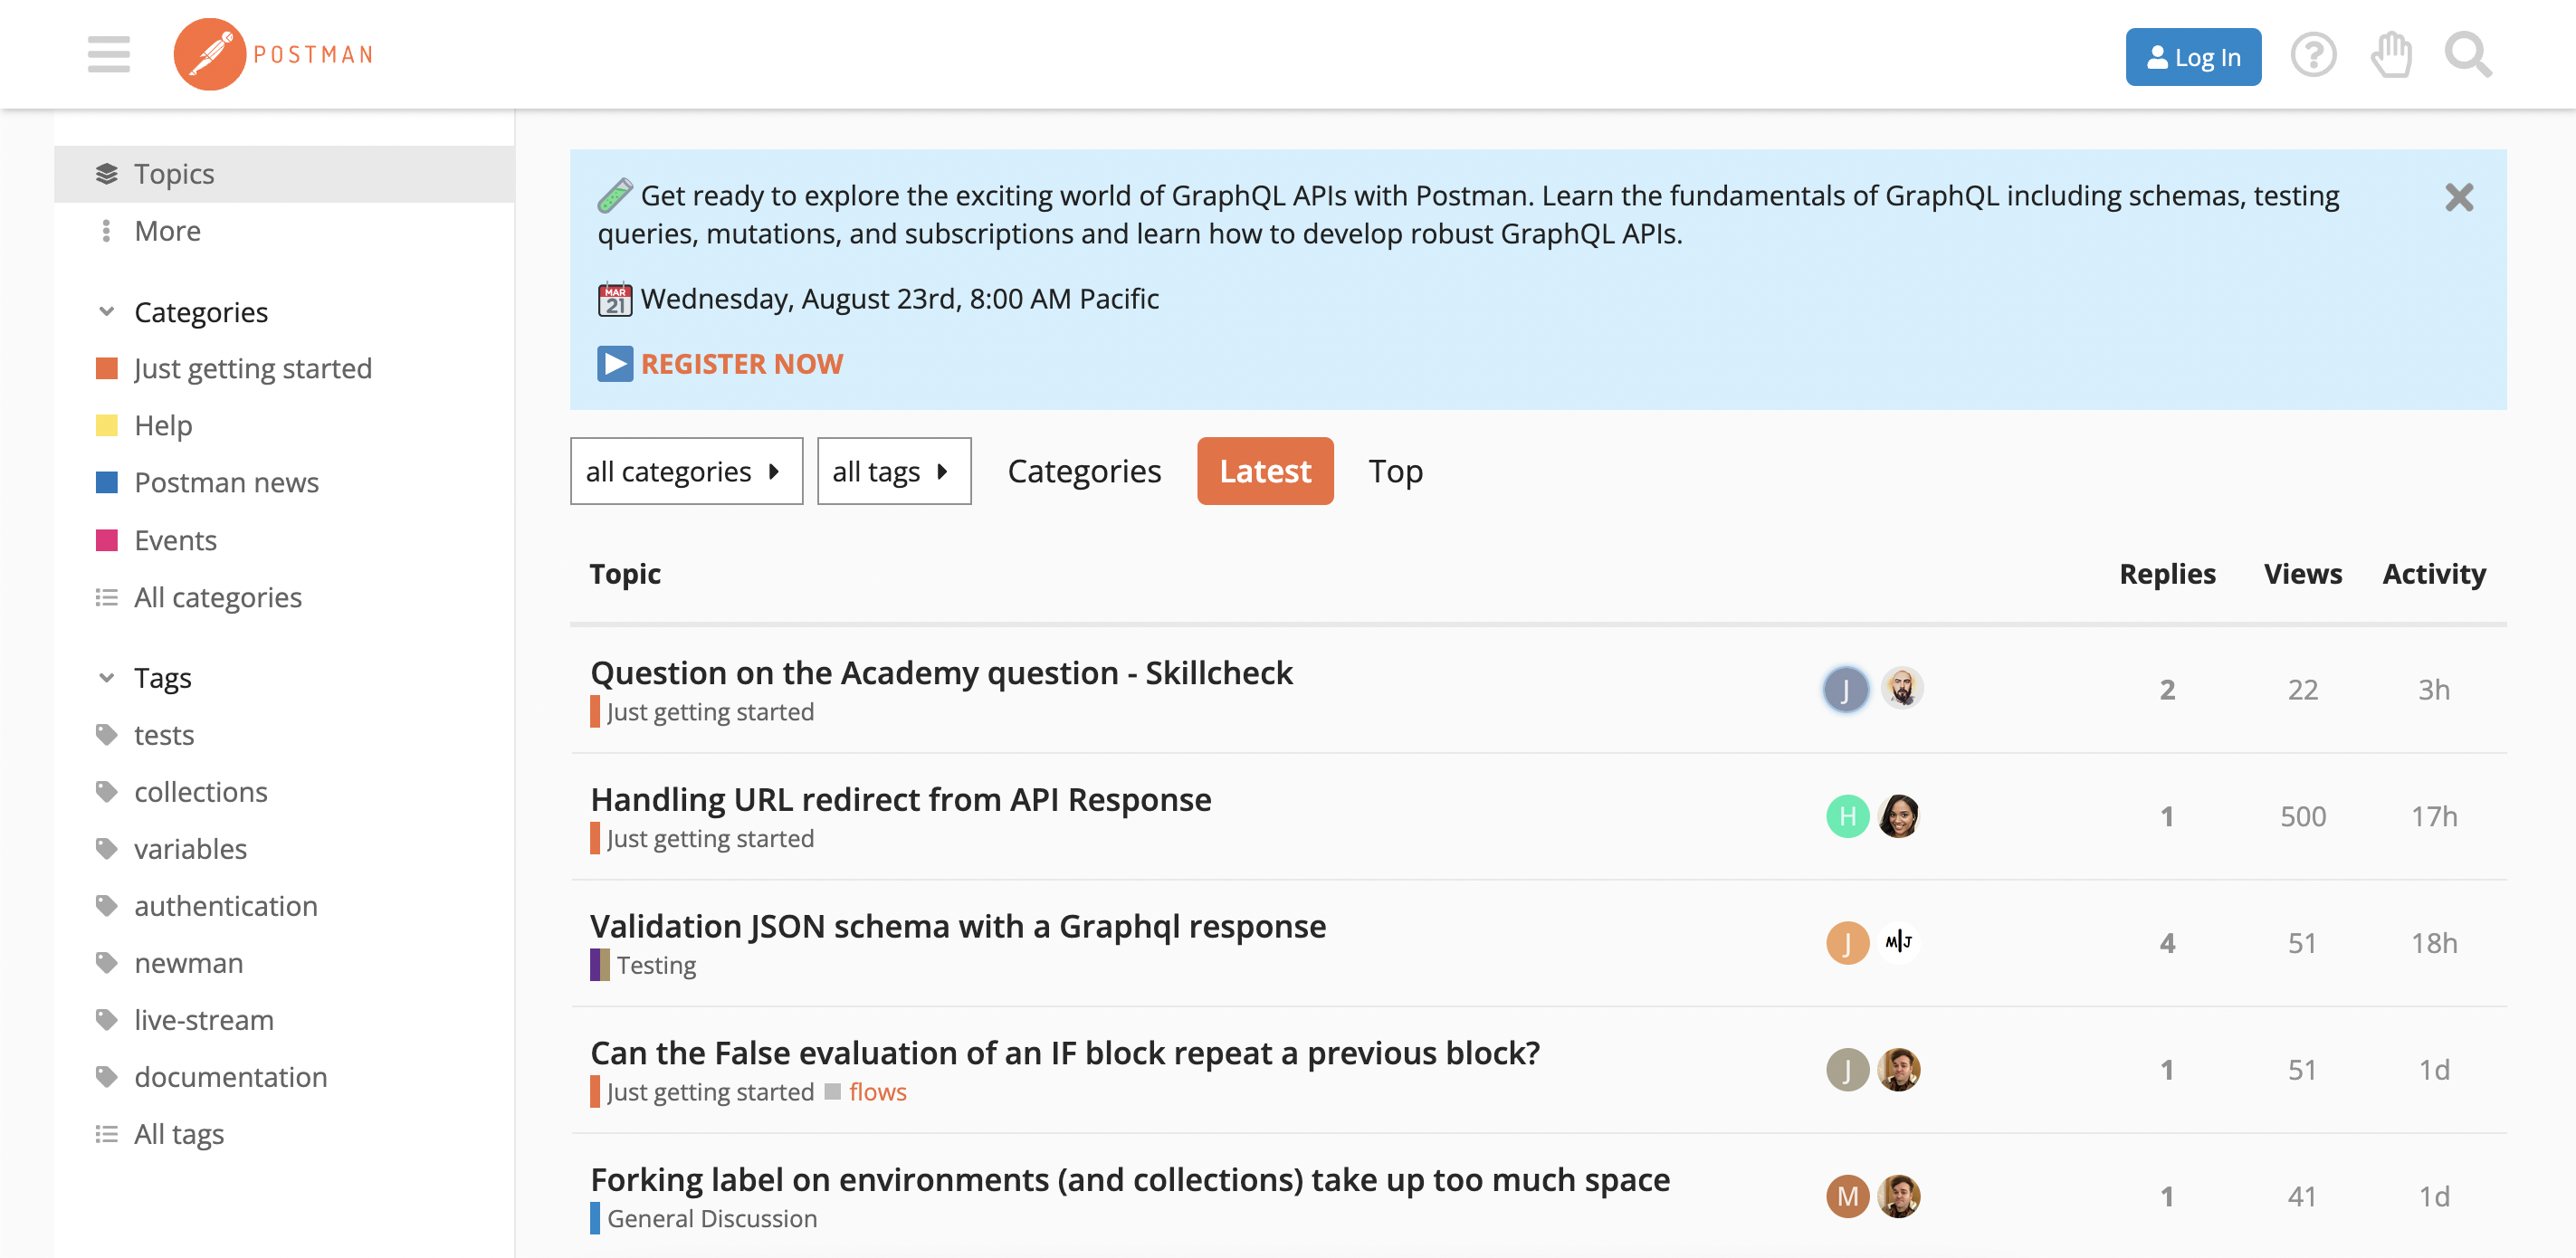Open the all categories dropdown
2576x1258 pixels.
[x=682, y=472]
